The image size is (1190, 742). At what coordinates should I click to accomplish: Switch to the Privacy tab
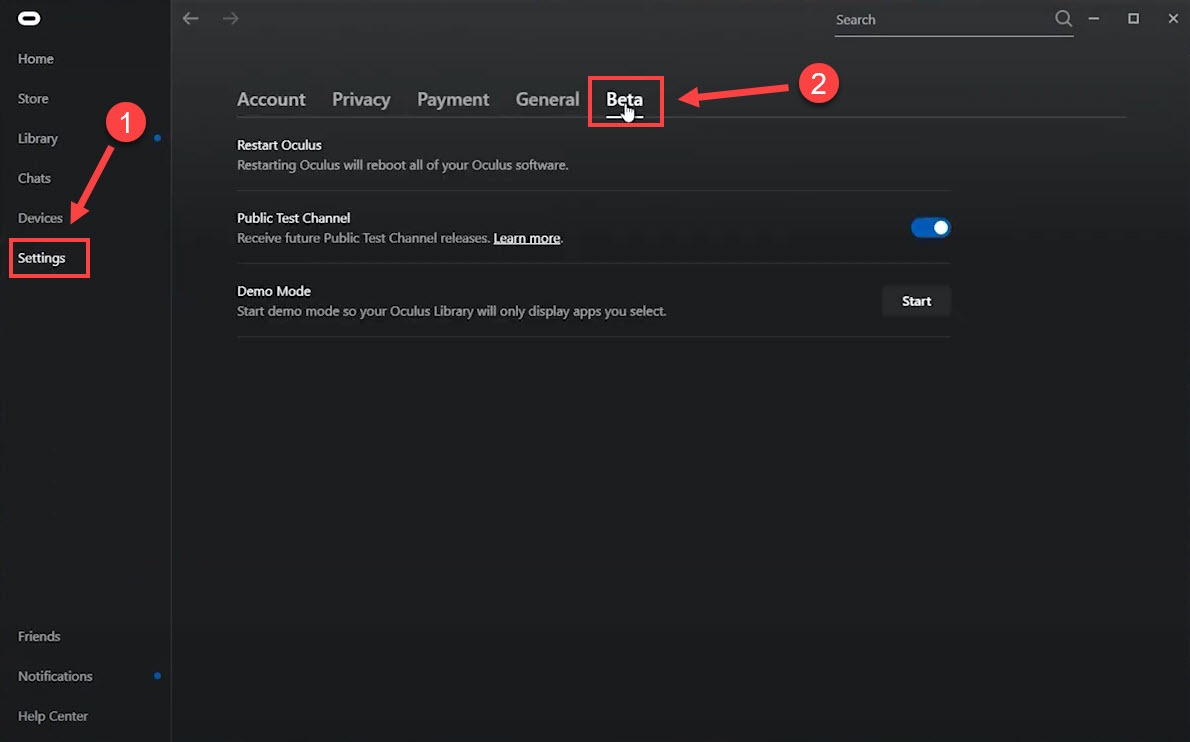point(361,99)
